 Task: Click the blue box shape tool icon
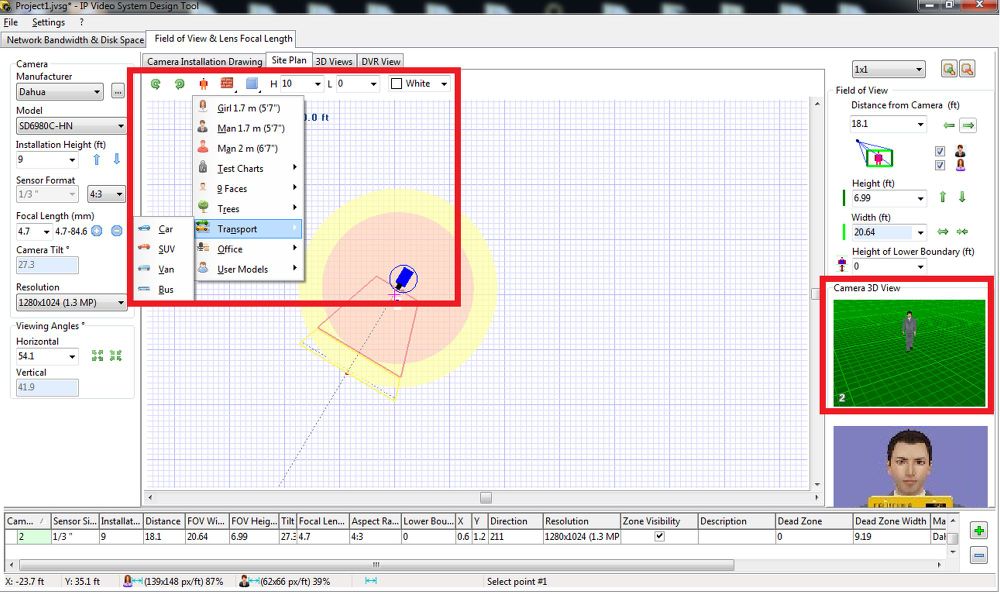click(x=252, y=84)
